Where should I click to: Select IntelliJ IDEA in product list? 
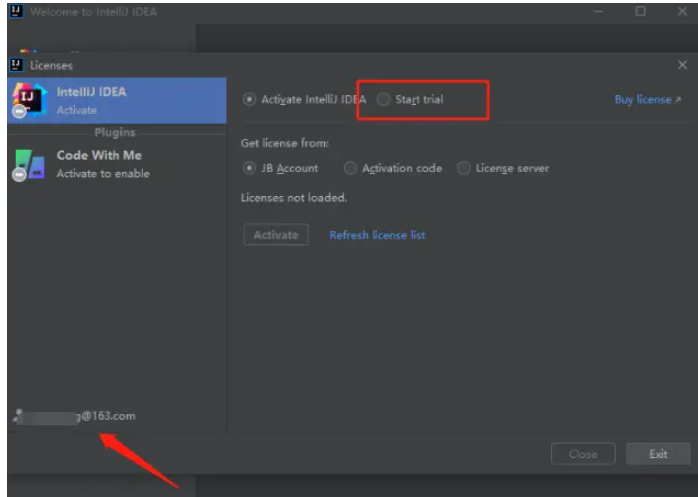pyautogui.click(x=117, y=101)
